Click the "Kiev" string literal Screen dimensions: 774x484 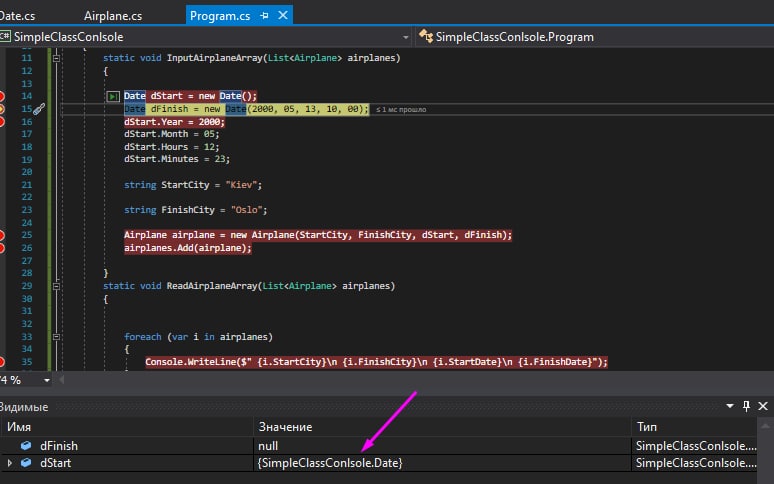[241, 185]
